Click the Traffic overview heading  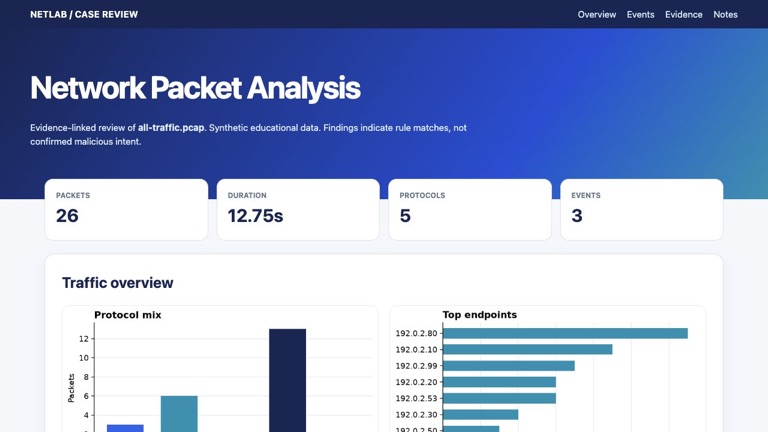pyautogui.click(x=118, y=283)
